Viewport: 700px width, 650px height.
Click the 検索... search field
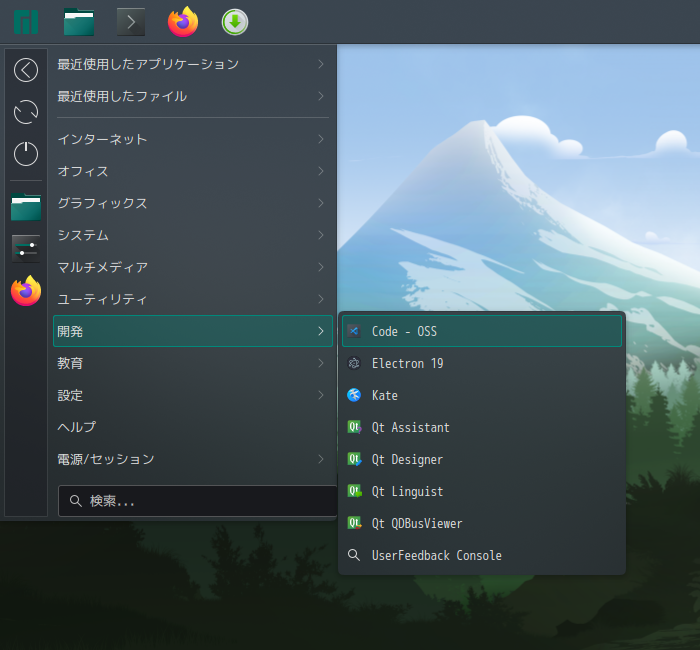197,501
